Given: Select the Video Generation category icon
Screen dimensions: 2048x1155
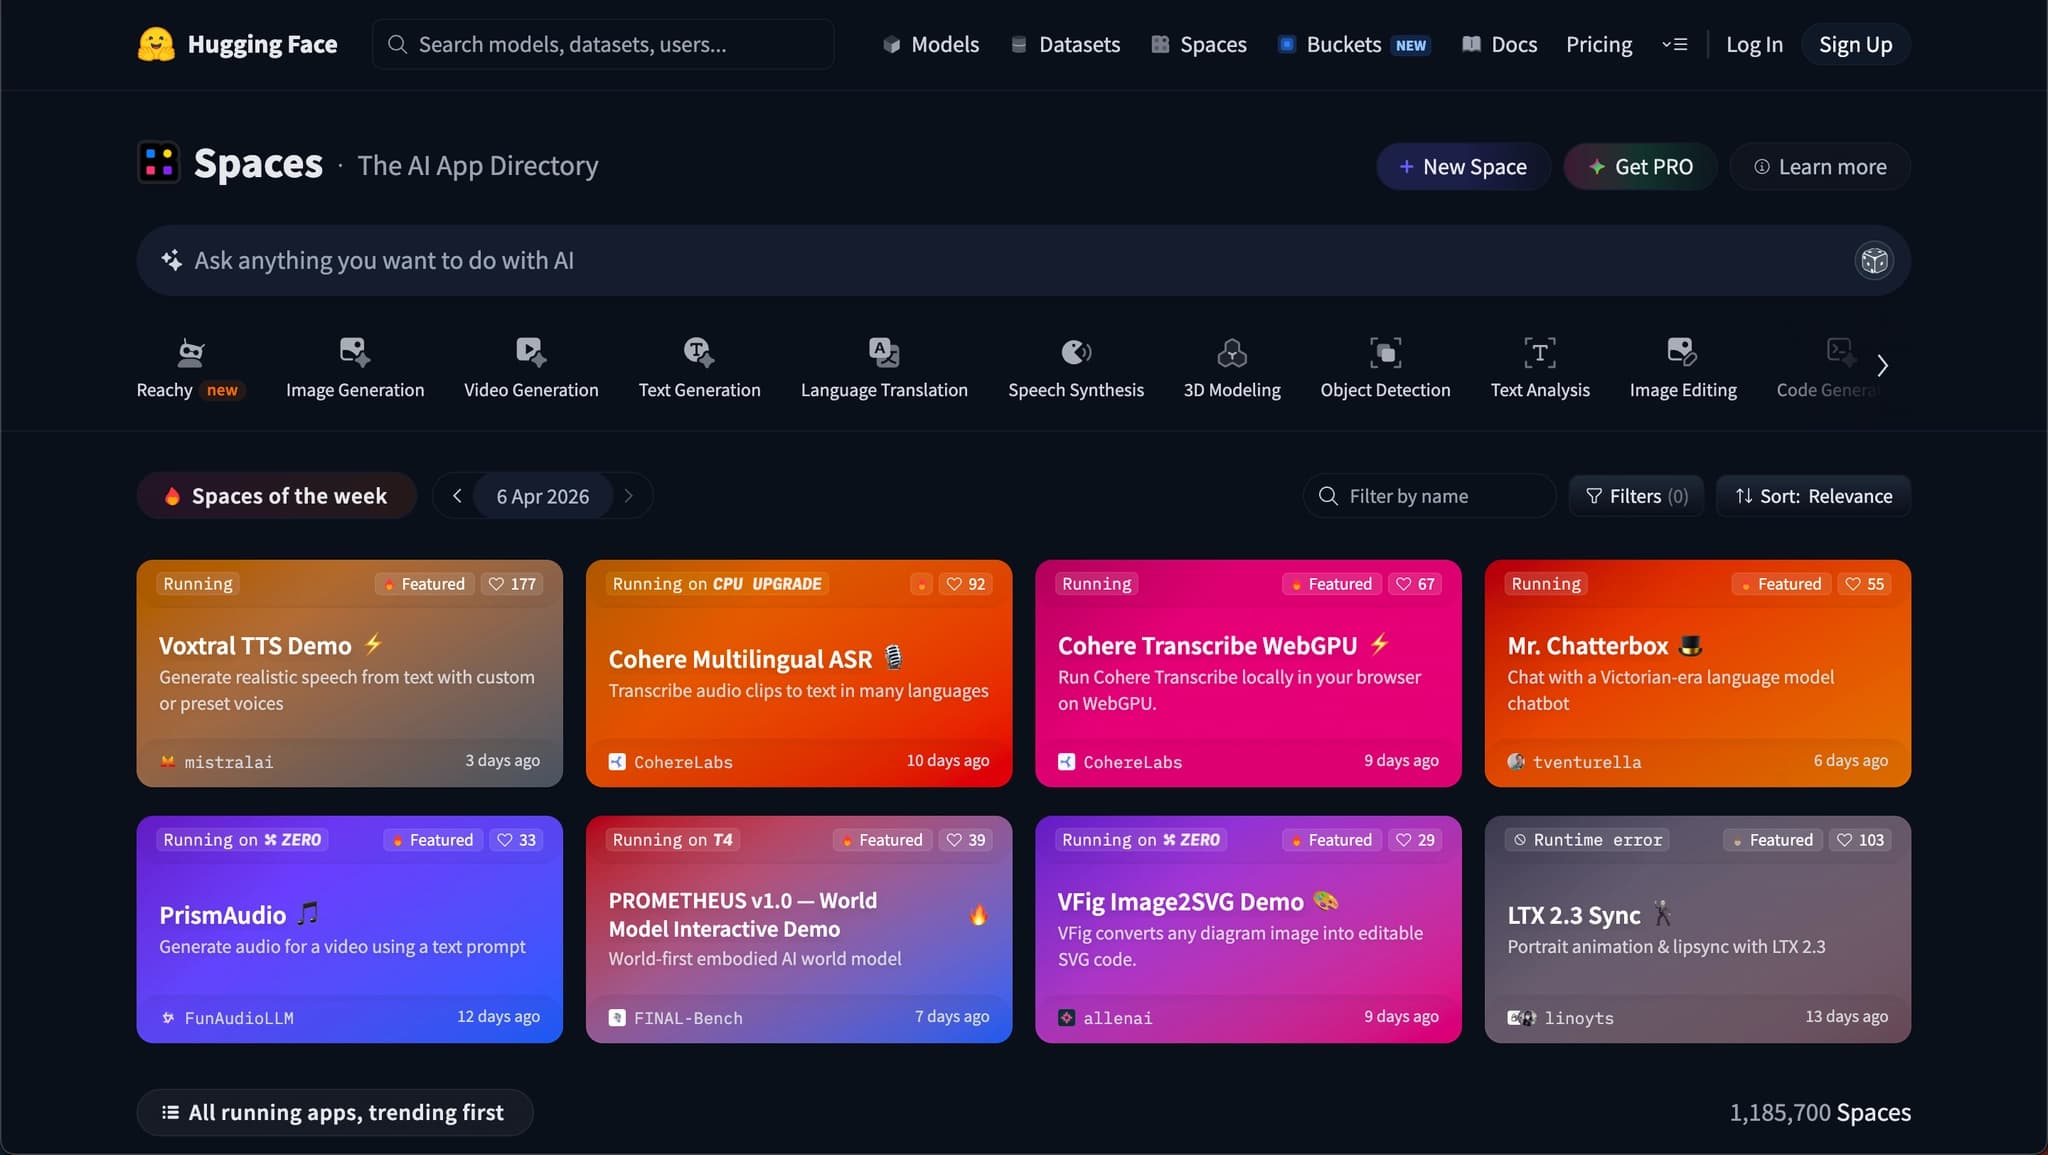Looking at the screenshot, I should pyautogui.click(x=530, y=353).
